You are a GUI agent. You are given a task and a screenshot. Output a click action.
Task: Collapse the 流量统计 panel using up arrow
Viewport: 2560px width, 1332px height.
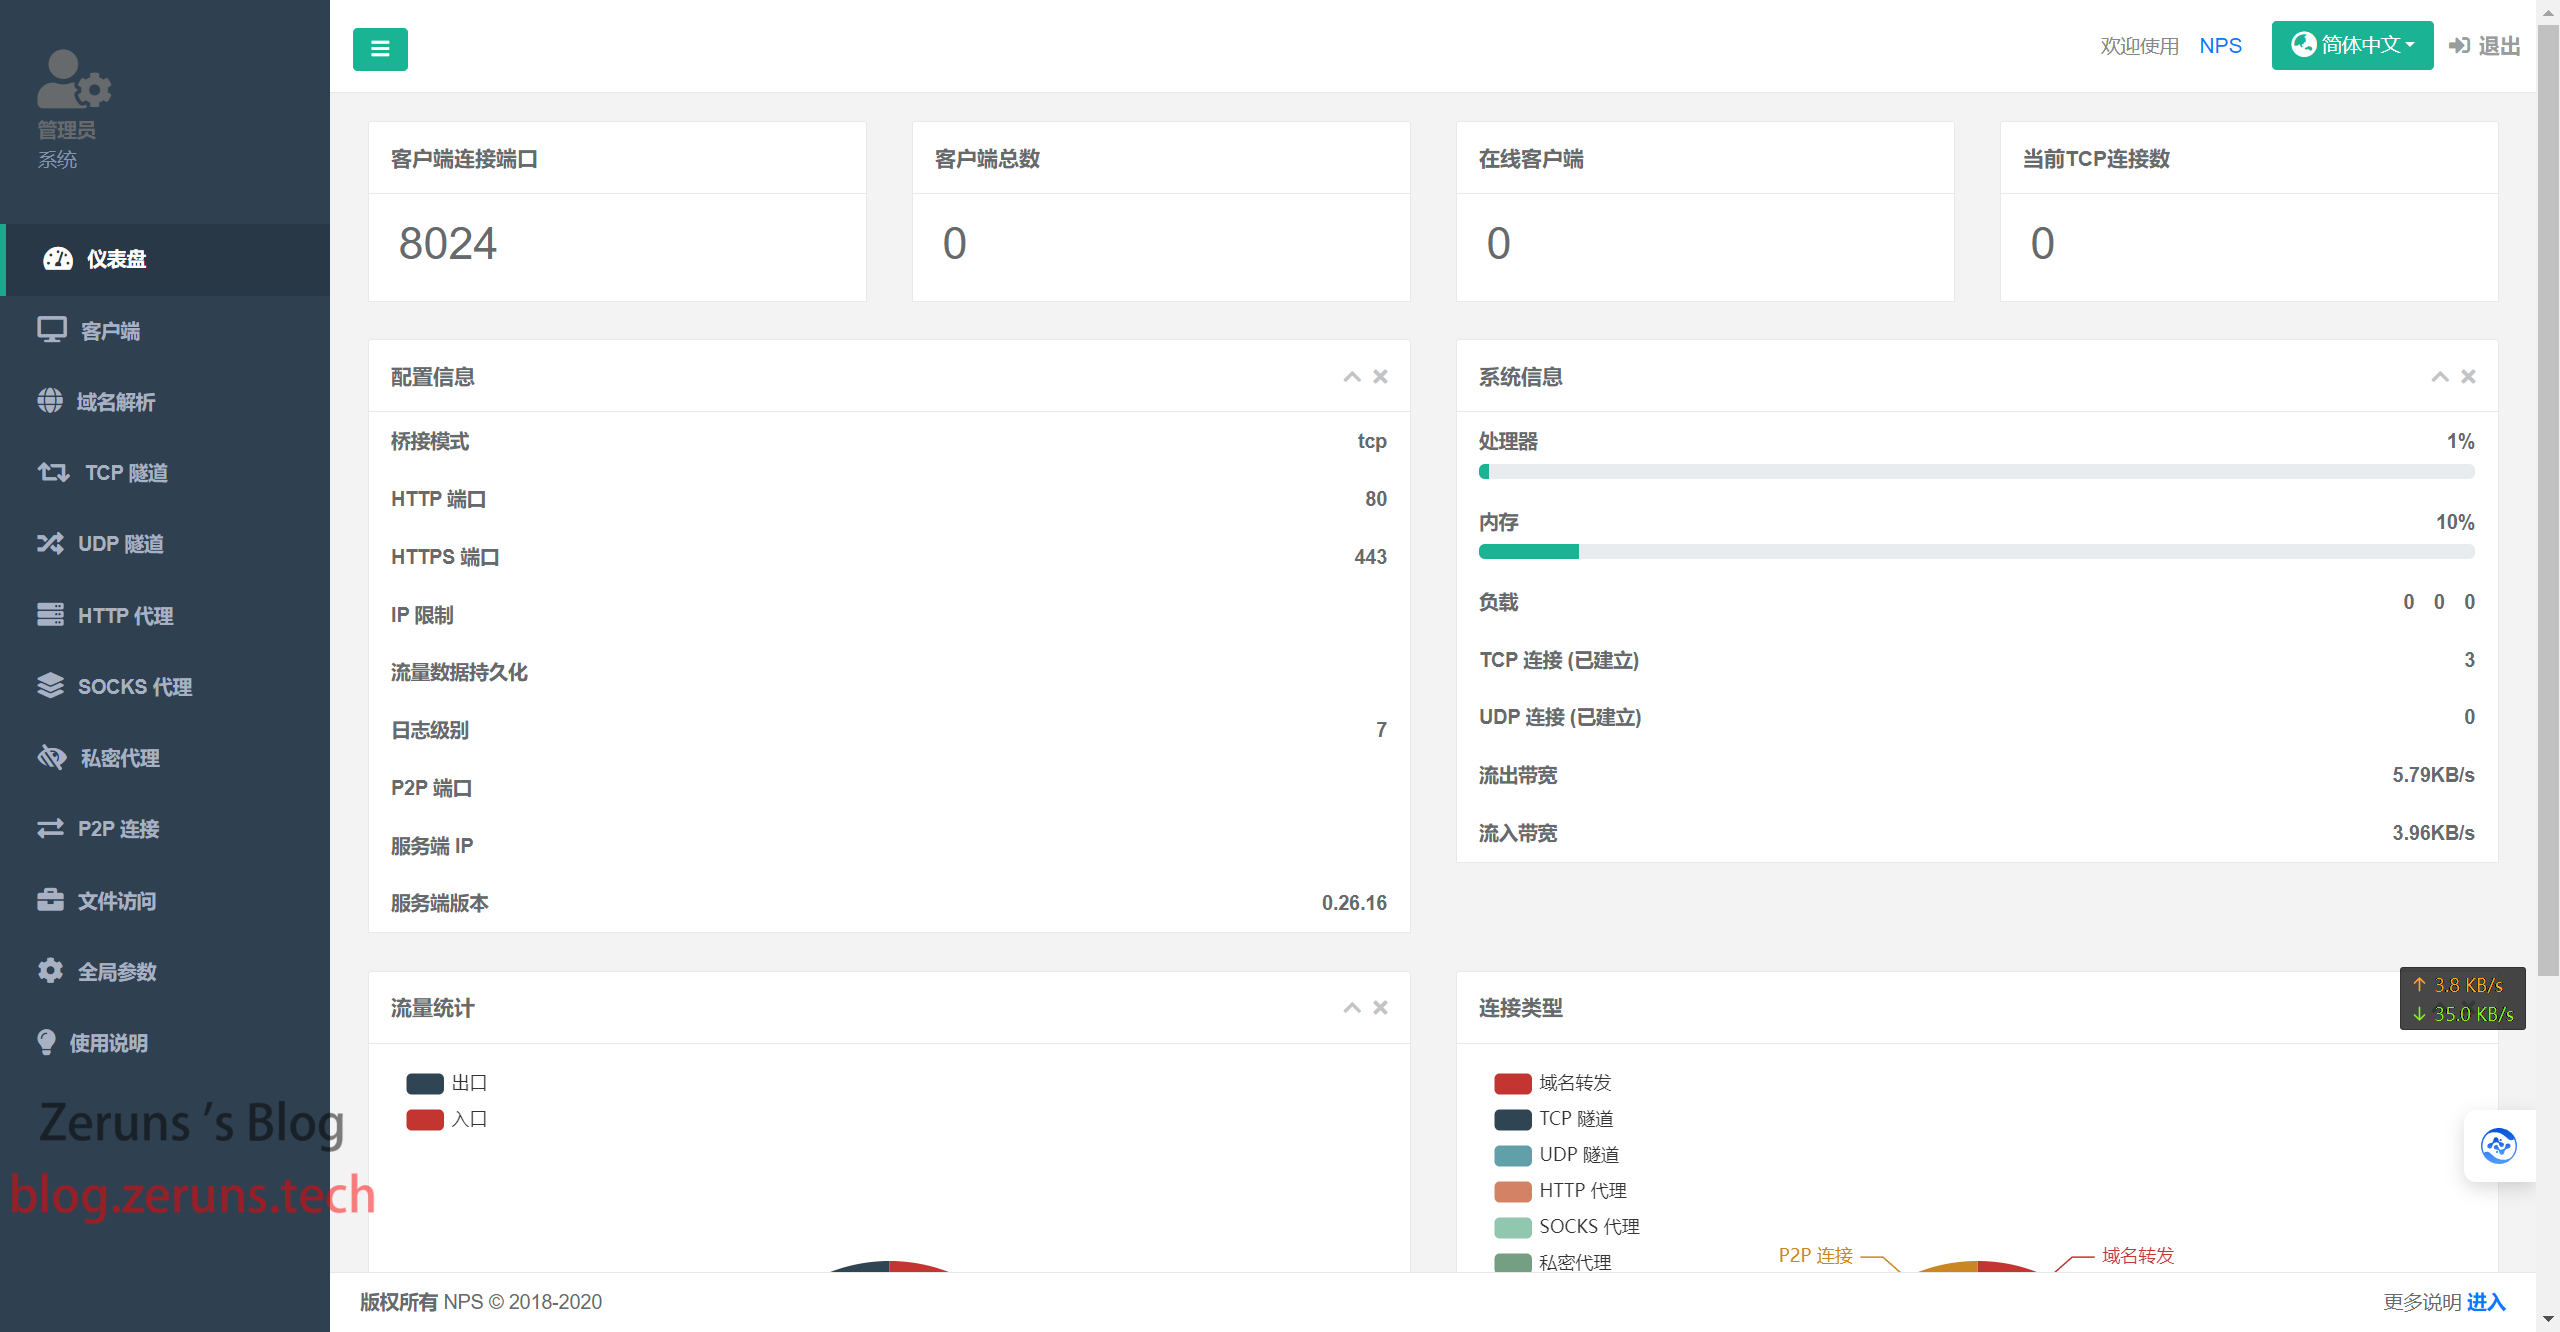[x=1351, y=1007]
